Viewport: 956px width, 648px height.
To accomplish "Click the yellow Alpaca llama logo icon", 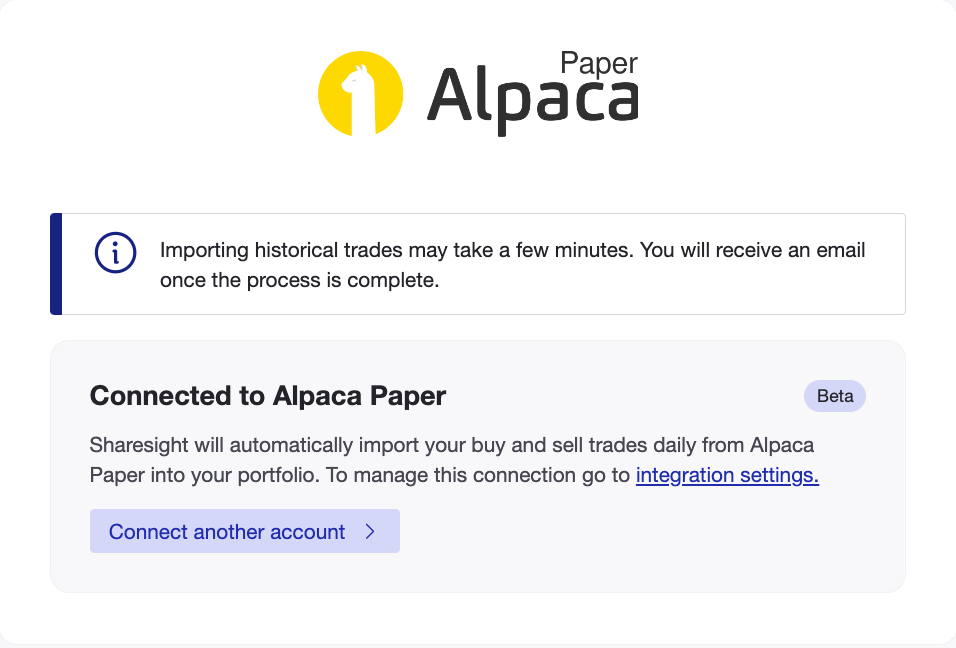I will (x=359, y=93).
